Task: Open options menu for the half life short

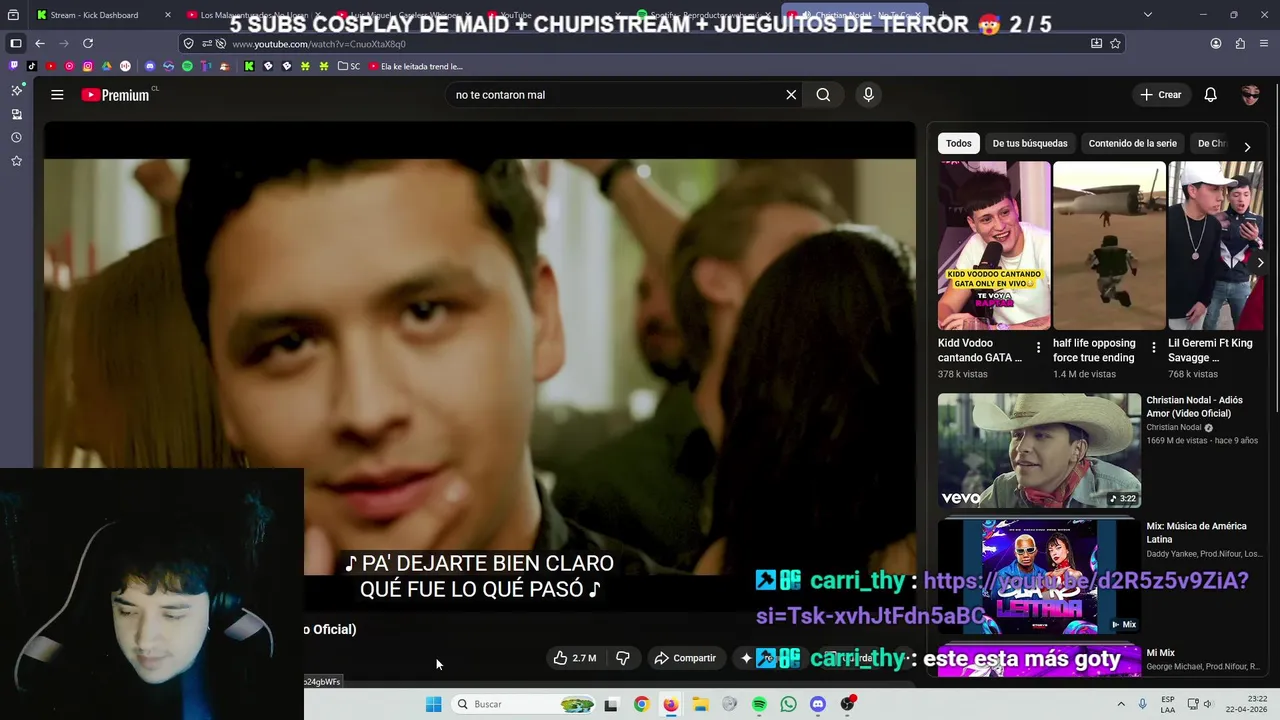Action: click(1153, 348)
